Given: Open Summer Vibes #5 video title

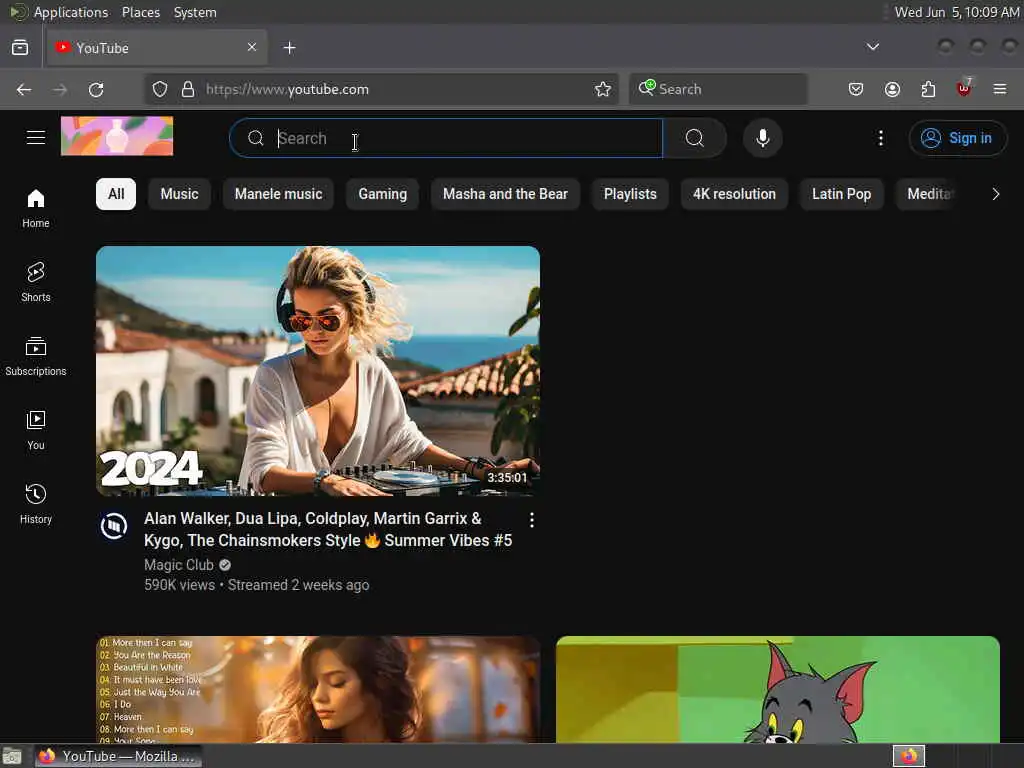Looking at the screenshot, I should [328, 529].
